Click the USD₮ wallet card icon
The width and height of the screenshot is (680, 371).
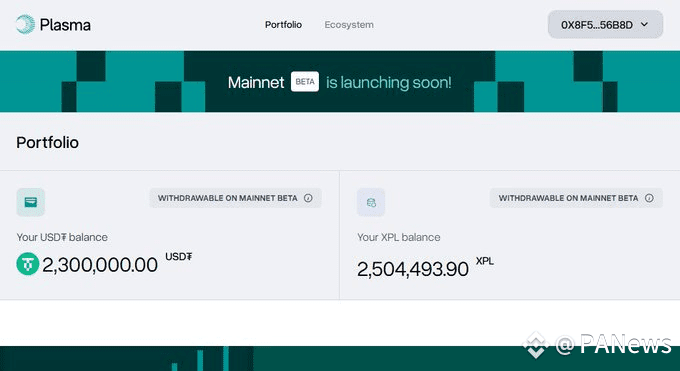coord(31,202)
